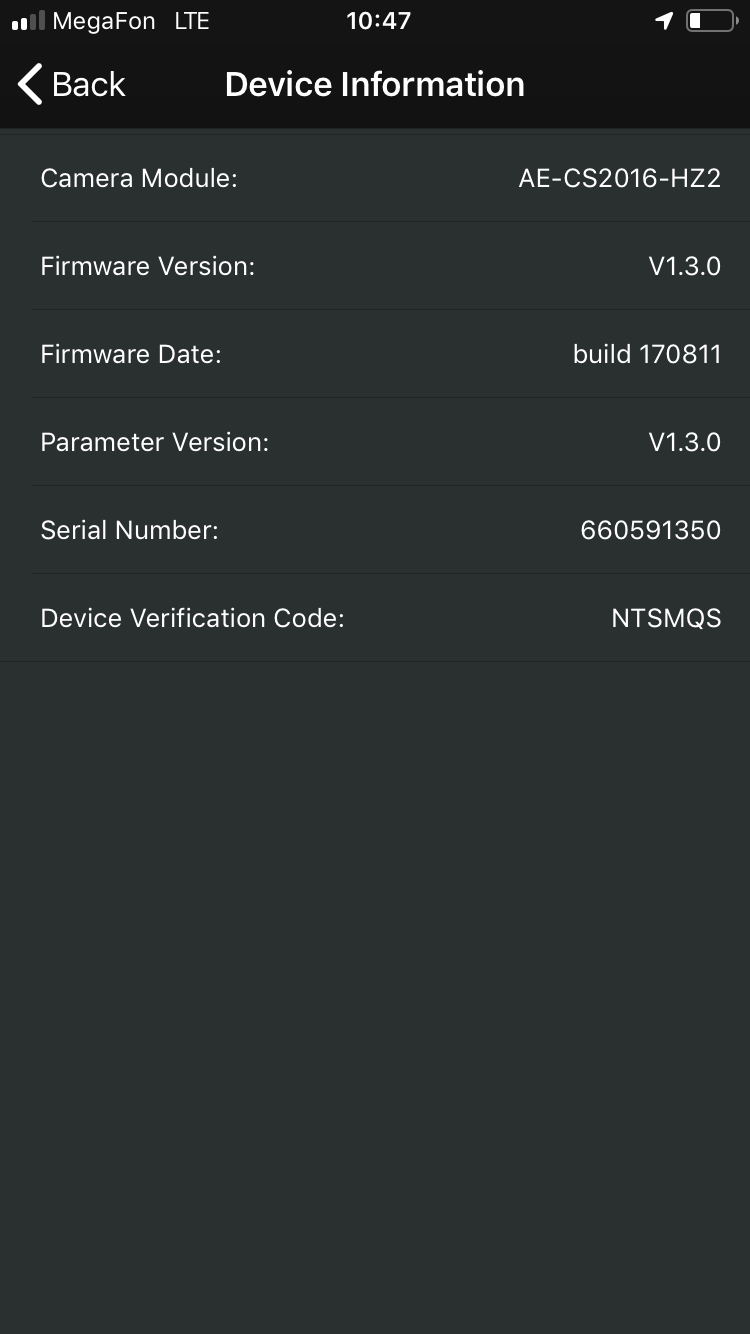Viewport: 750px width, 1334px height.
Task: Tap the LTE network indicator
Action: point(191,21)
